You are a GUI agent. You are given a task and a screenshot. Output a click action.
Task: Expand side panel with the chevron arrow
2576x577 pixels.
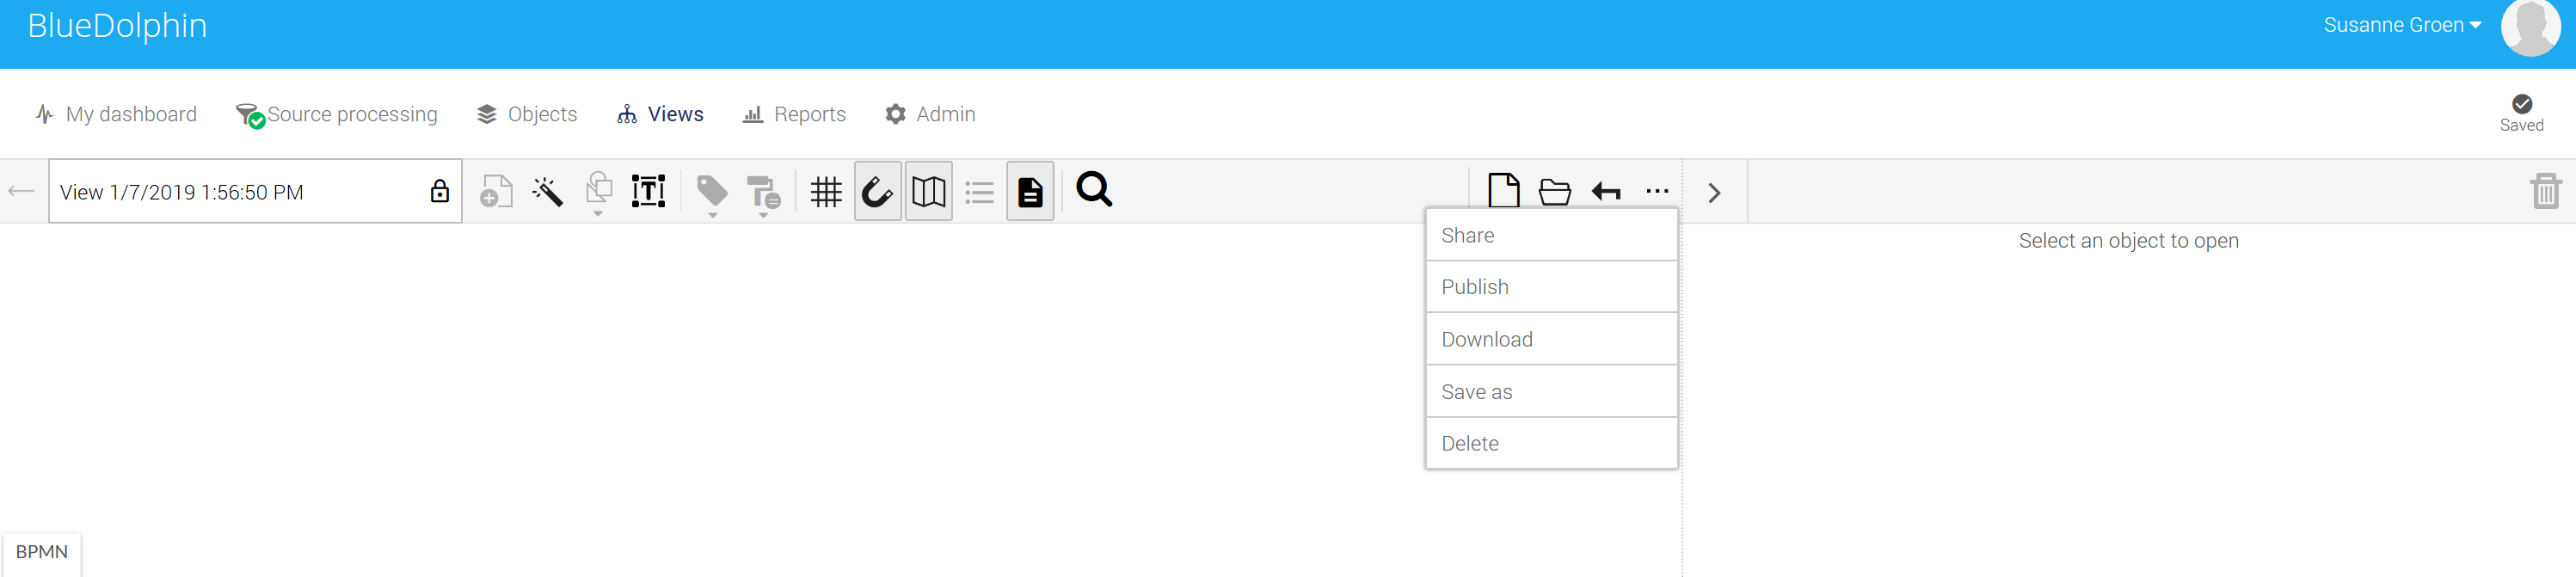click(1715, 192)
